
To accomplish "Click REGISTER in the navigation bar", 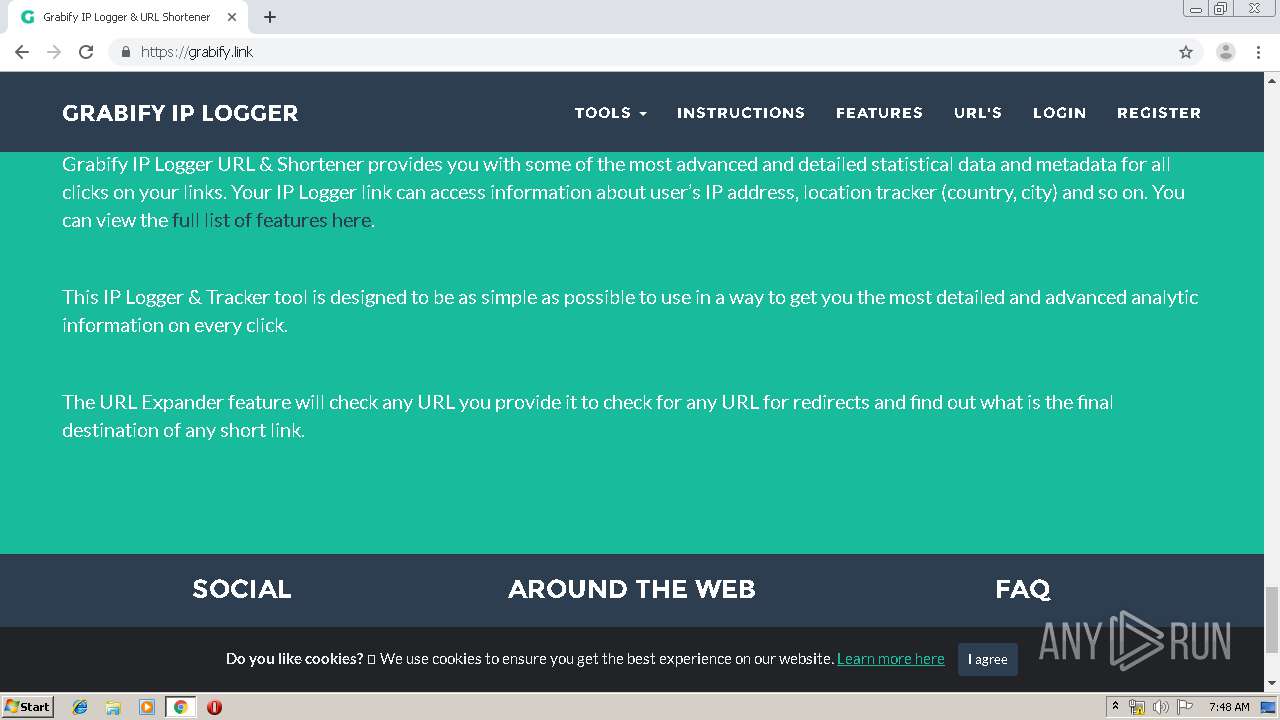I will 1159,113.
